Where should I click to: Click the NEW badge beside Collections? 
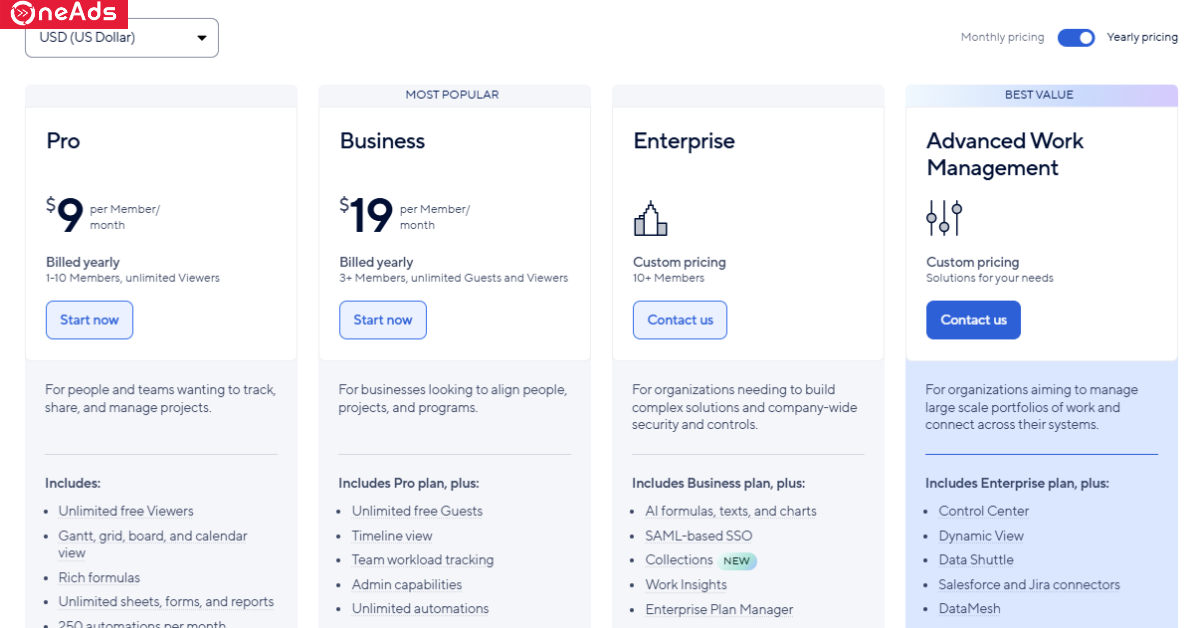tap(737, 561)
